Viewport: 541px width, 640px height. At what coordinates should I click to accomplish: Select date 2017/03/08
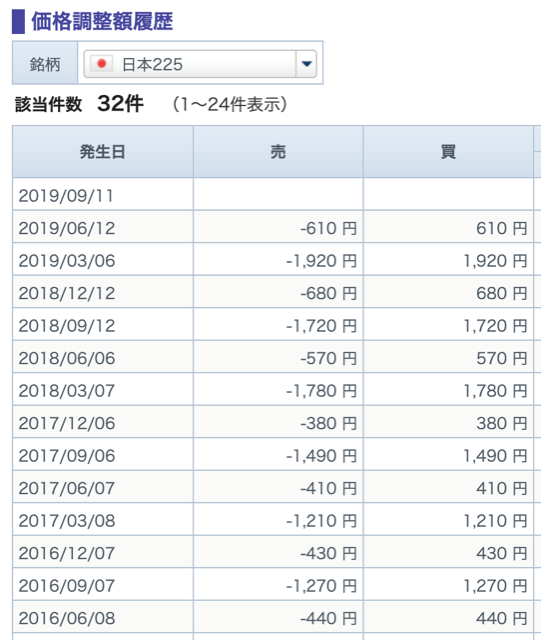click(67, 520)
